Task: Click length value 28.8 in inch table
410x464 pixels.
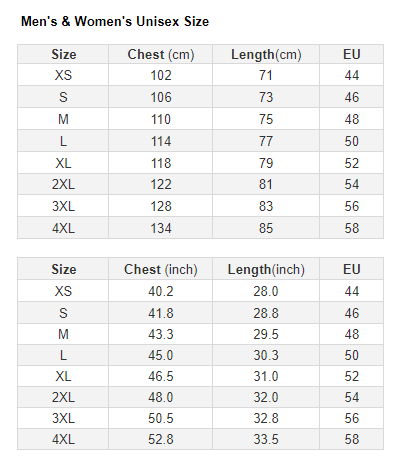Action: pos(266,313)
